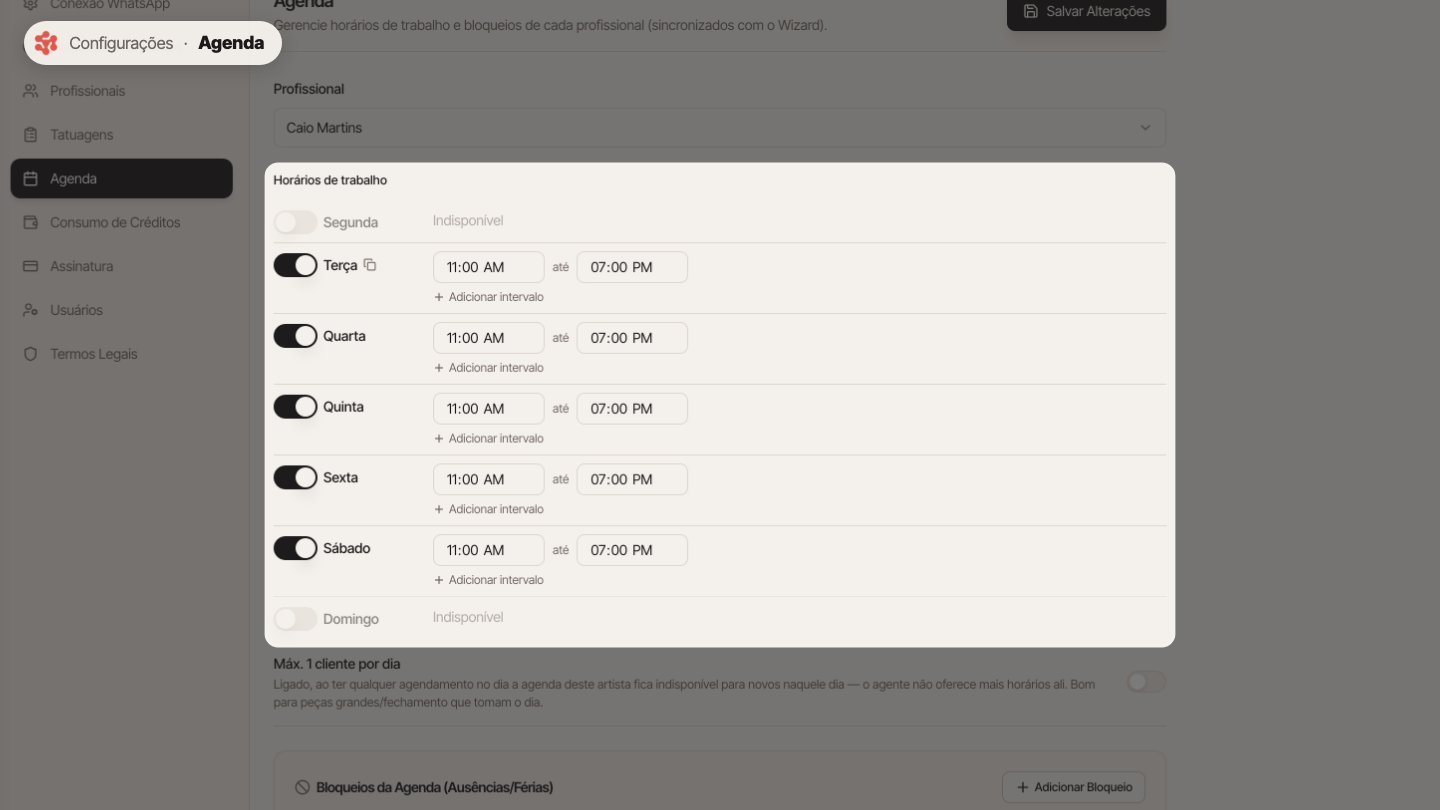Open the Assinatura menu item
This screenshot has width=1440, height=810.
click(121, 266)
